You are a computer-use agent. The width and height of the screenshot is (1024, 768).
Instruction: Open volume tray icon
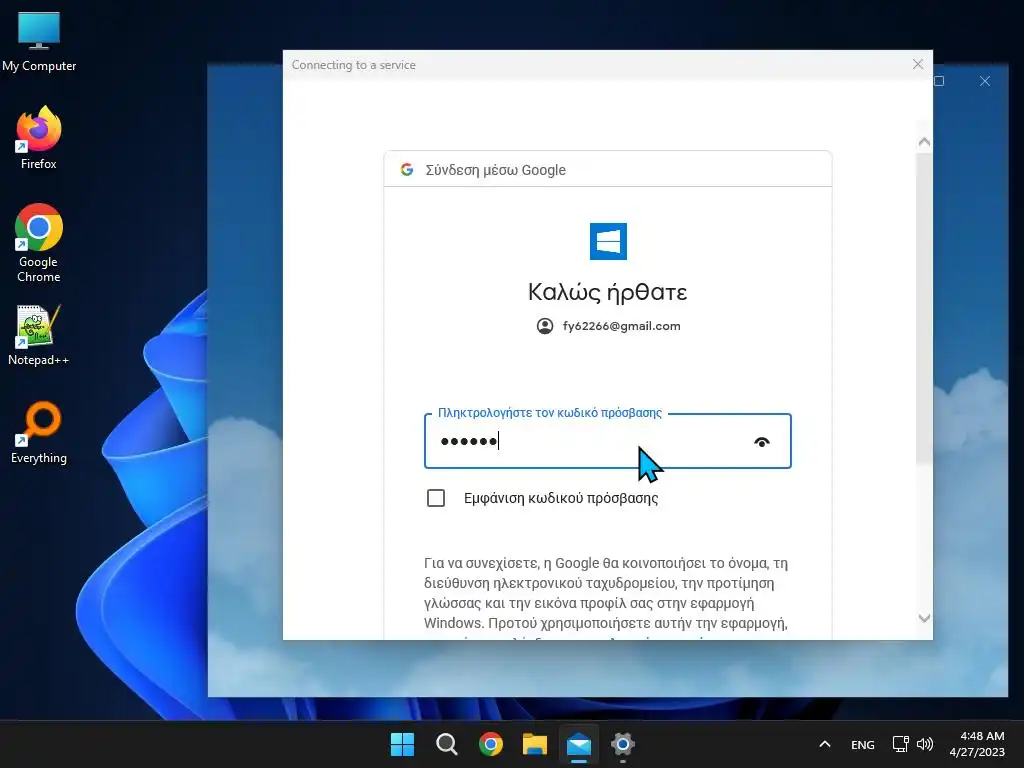(x=924, y=744)
